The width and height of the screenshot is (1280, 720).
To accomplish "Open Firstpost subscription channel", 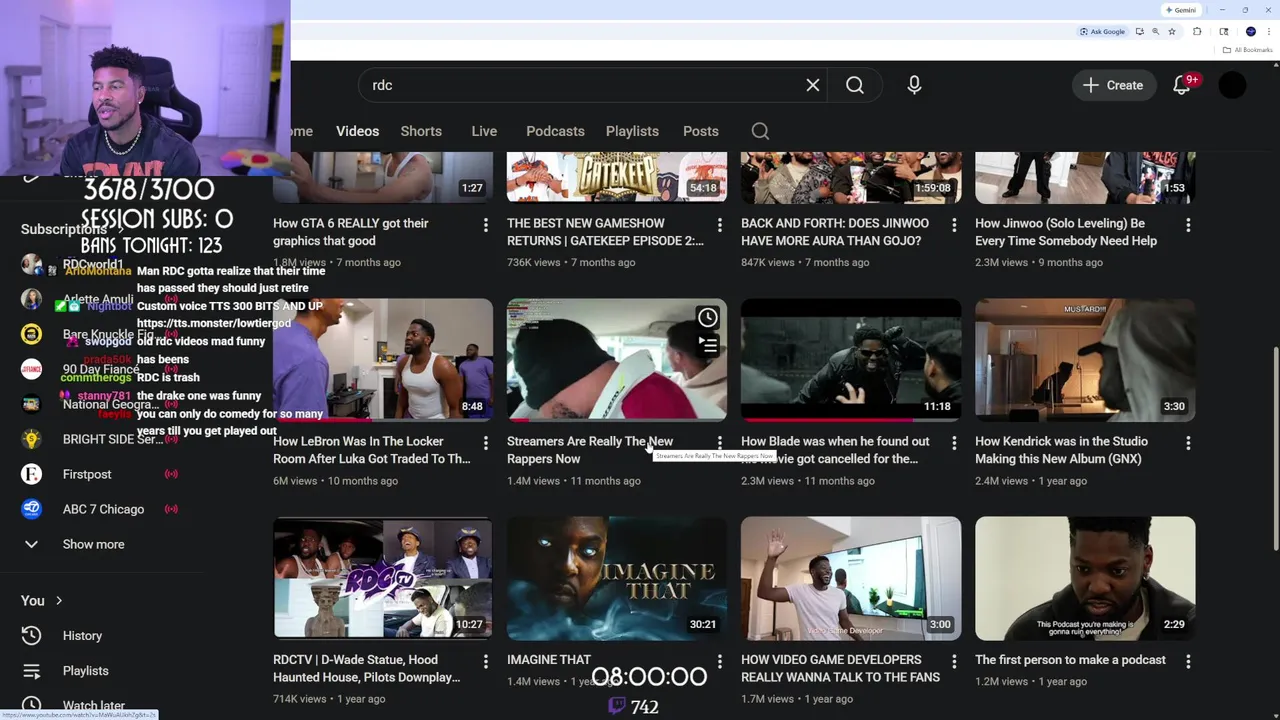I will (x=100, y=474).
